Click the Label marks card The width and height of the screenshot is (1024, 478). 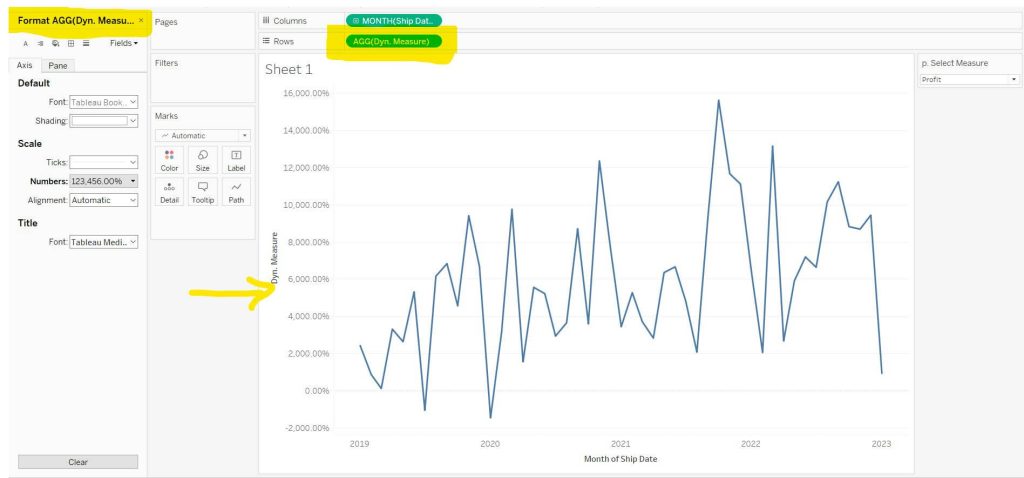[236, 160]
